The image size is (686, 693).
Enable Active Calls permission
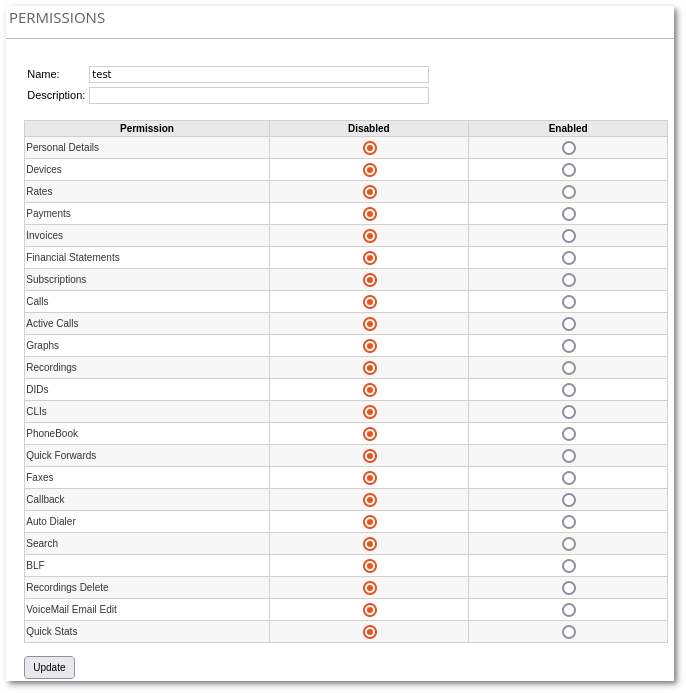[569, 324]
